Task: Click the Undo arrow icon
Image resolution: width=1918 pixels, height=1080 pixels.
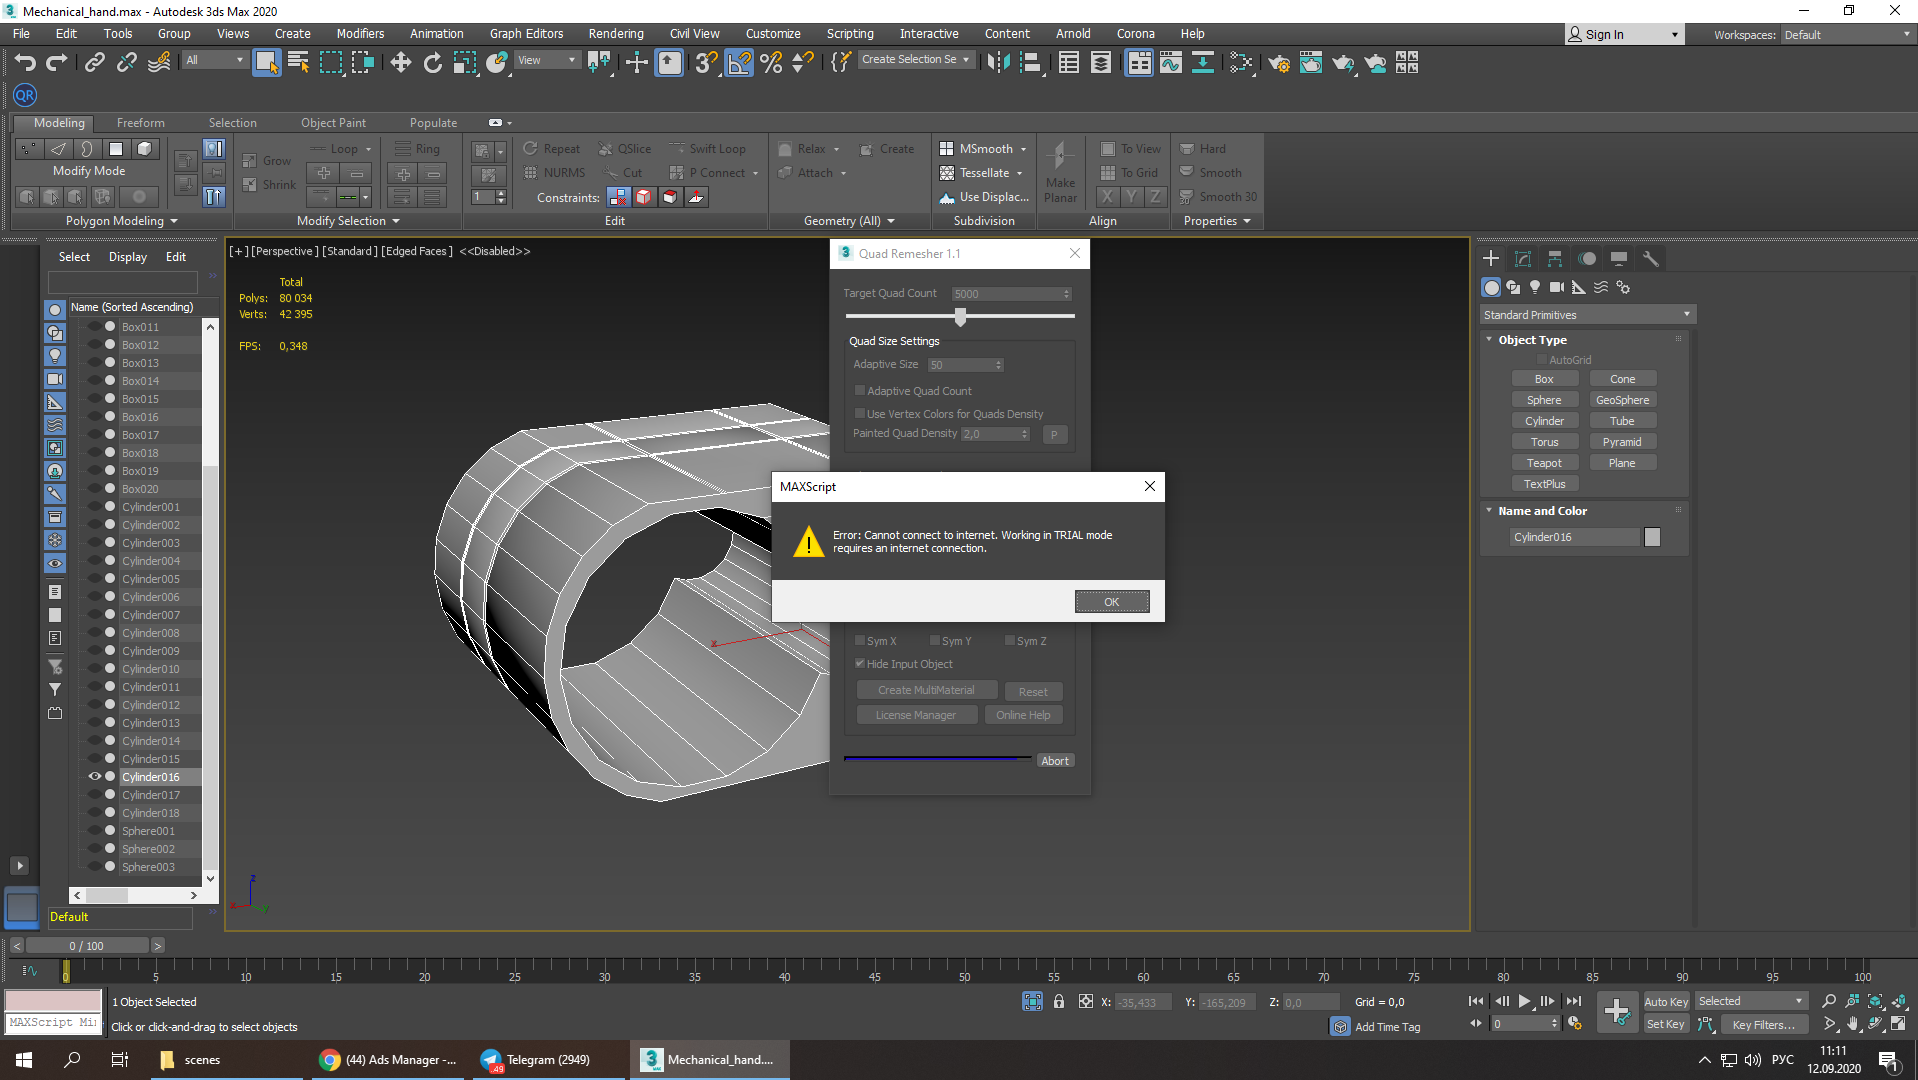Action: click(25, 63)
